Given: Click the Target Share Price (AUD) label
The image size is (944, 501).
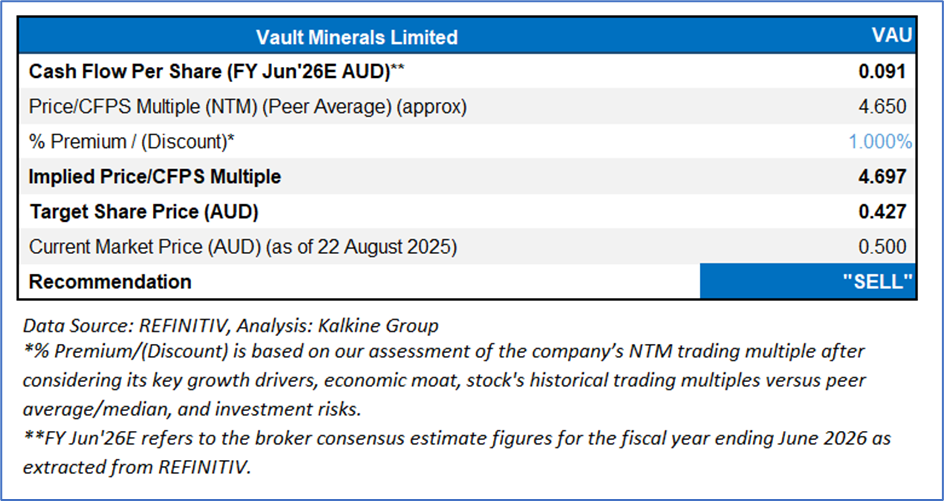Looking at the screenshot, I should click(142, 212).
